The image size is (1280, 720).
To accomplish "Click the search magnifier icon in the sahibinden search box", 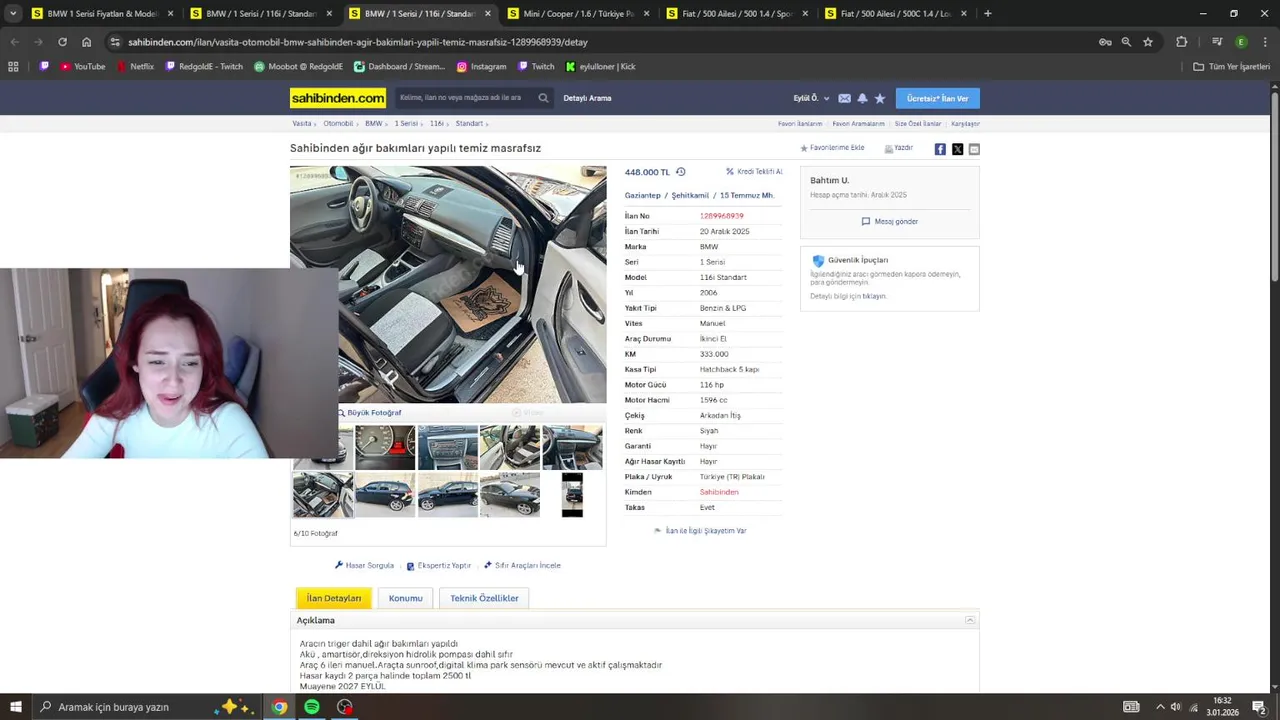I will (x=543, y=98).
